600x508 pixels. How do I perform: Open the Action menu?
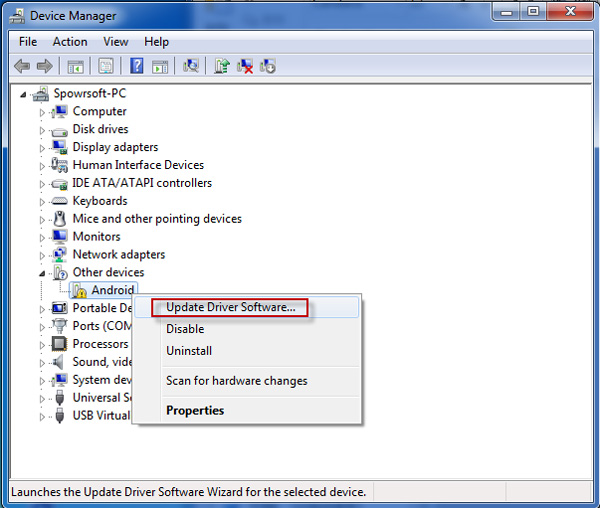[70, 41]
